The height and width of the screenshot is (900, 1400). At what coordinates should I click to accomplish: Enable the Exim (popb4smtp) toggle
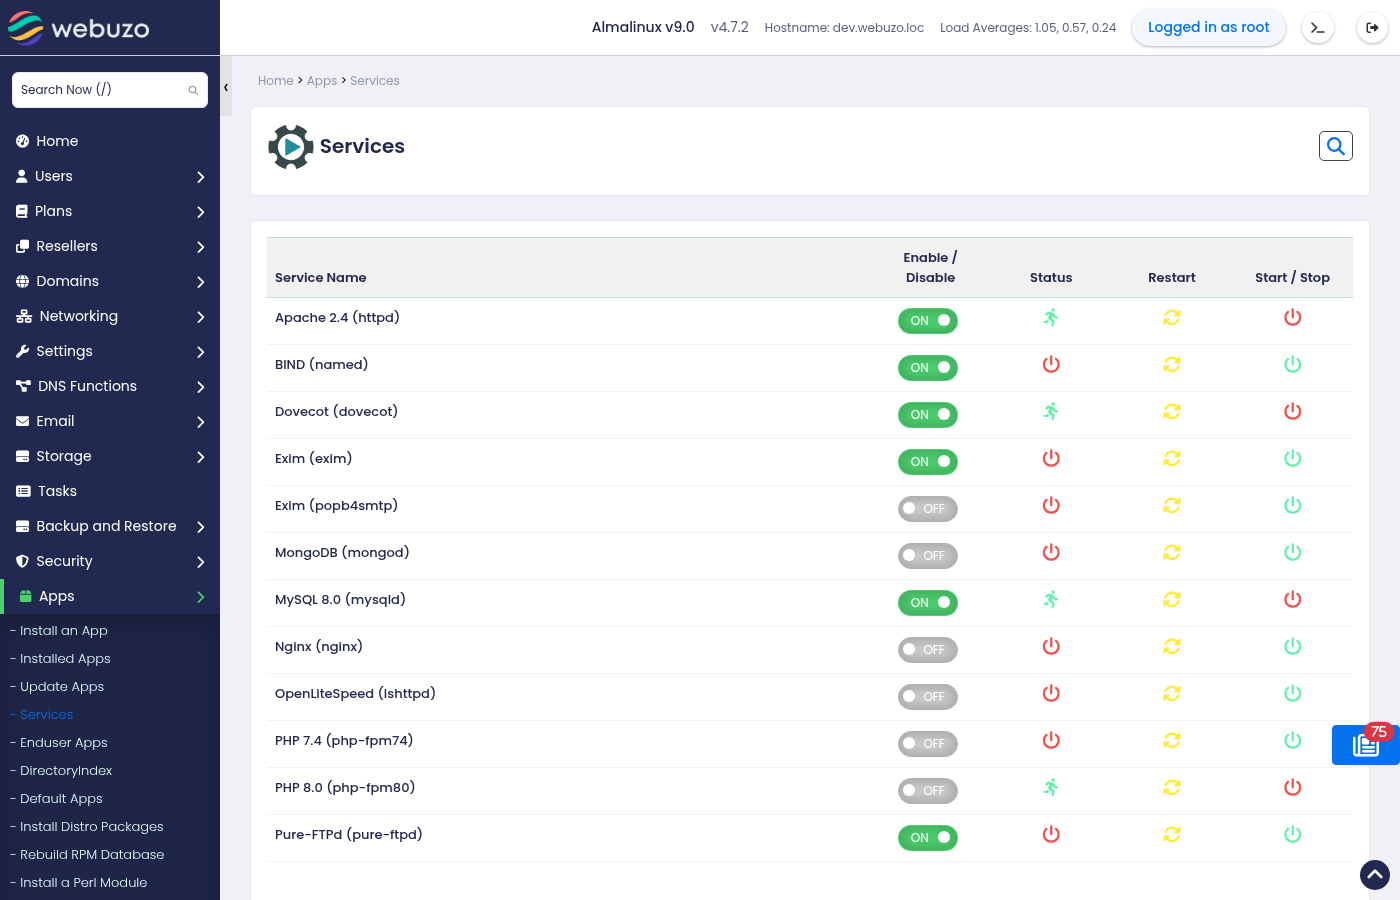[928, 509]
